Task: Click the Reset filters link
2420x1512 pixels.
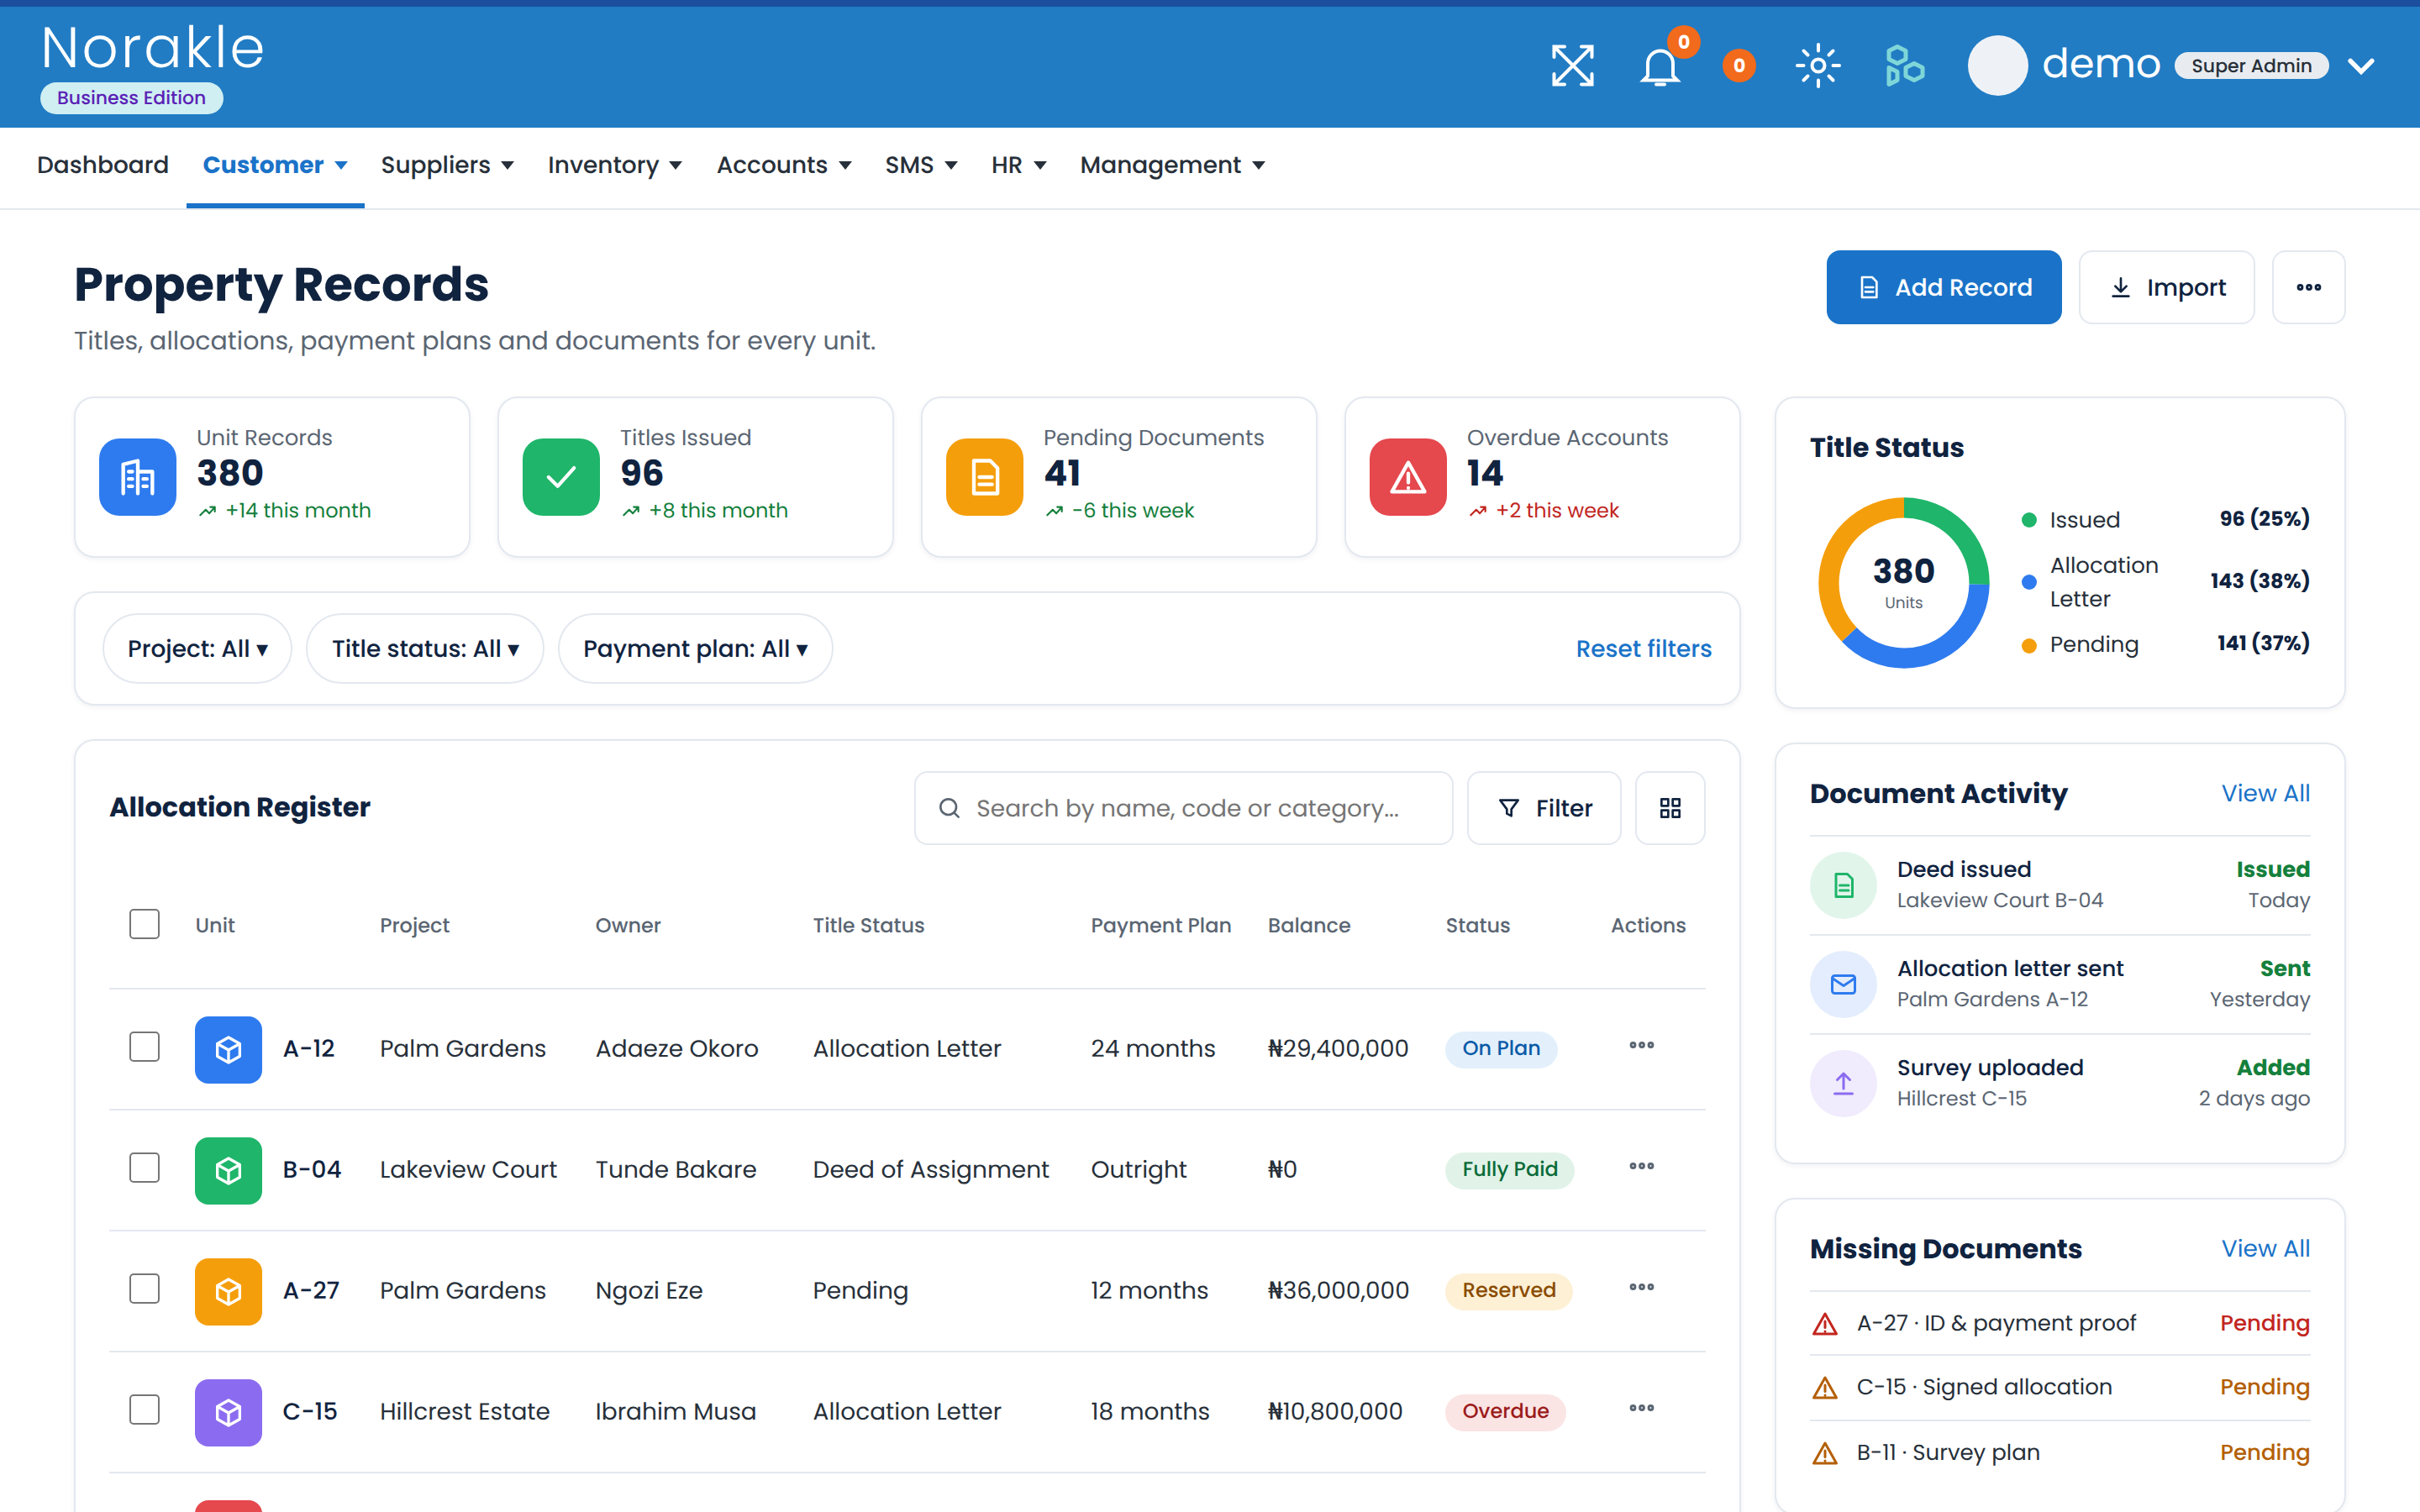Action: [1643, 649]
